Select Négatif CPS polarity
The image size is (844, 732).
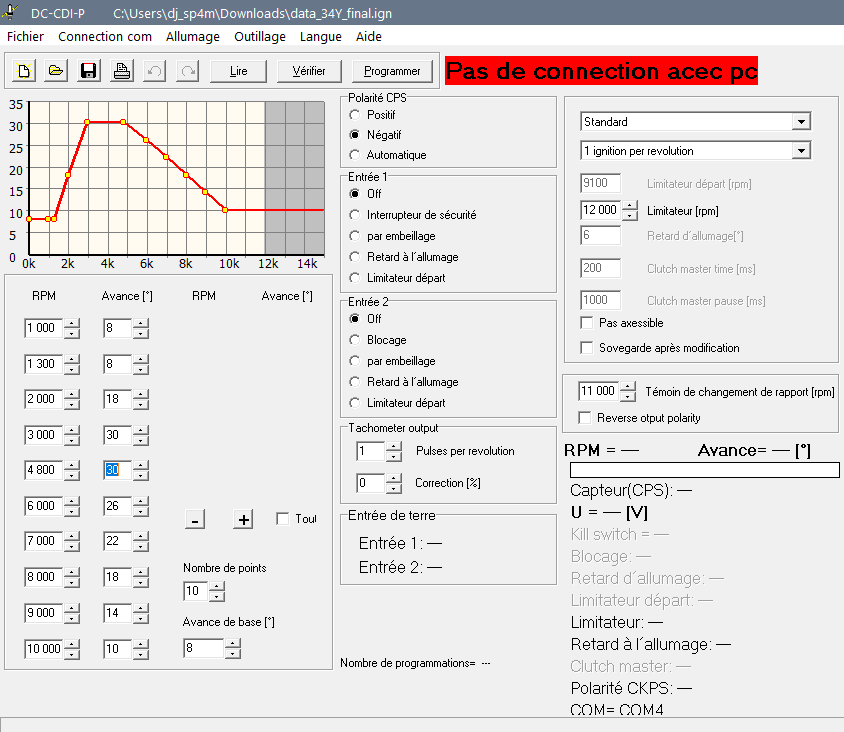[354, 135]
